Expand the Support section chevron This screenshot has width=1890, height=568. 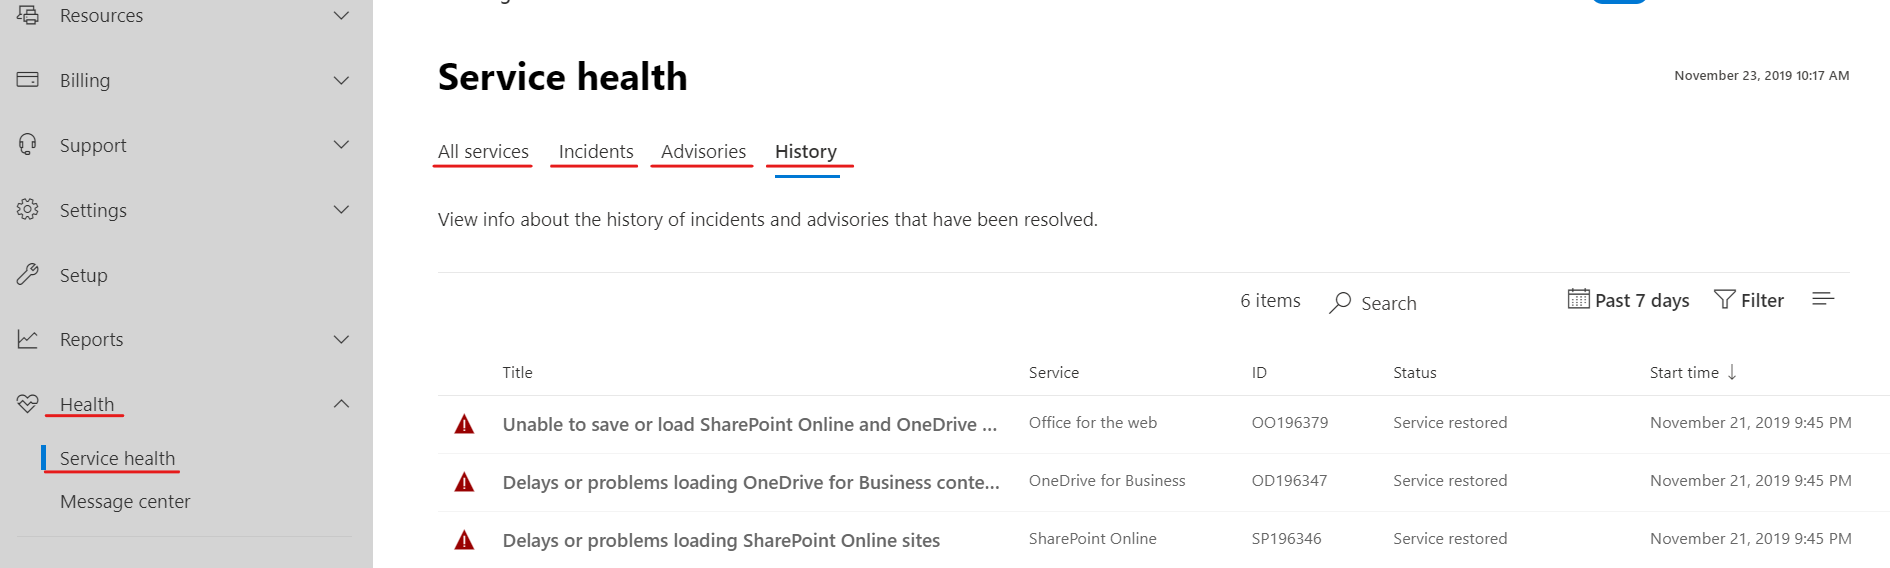(x=341, y=145)
